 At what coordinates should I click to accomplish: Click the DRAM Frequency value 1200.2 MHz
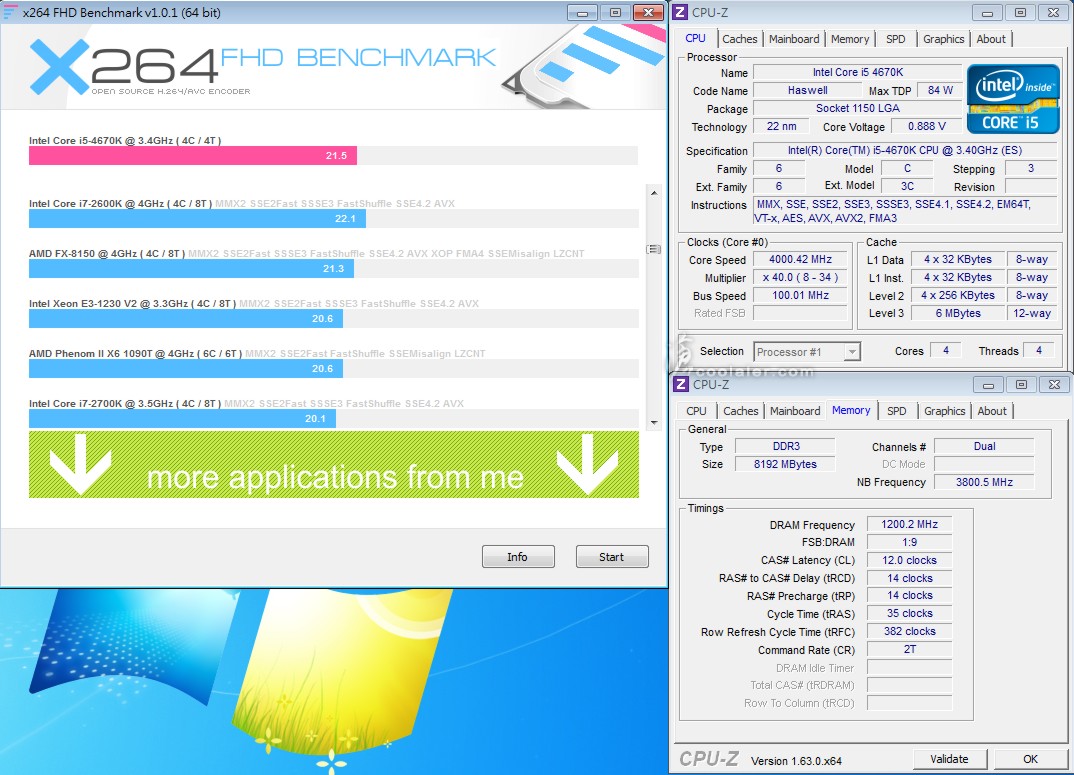point(909,524)
